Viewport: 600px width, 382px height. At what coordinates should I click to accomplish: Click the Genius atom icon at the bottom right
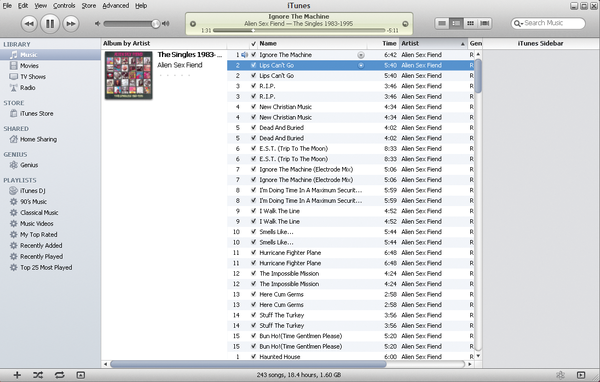[560, 375]
